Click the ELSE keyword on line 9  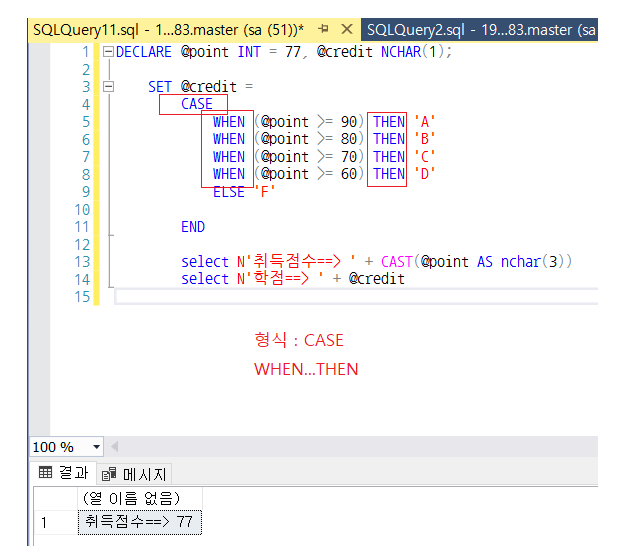coord(229,192)
